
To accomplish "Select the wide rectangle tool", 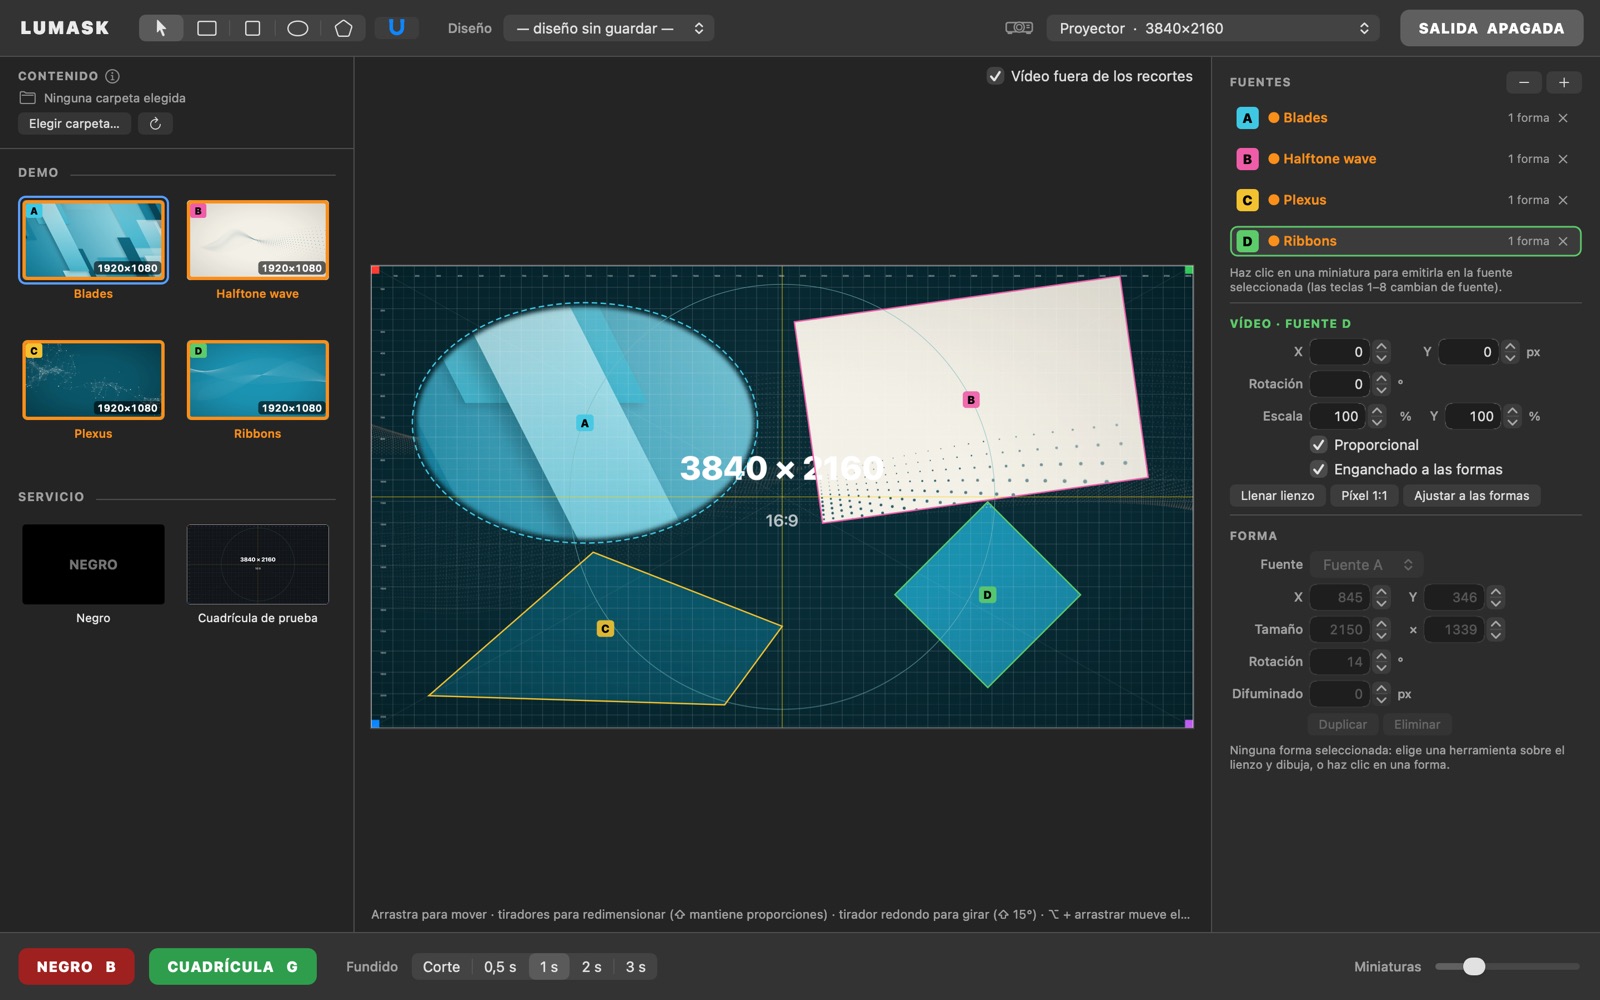I will click(207, 28).
